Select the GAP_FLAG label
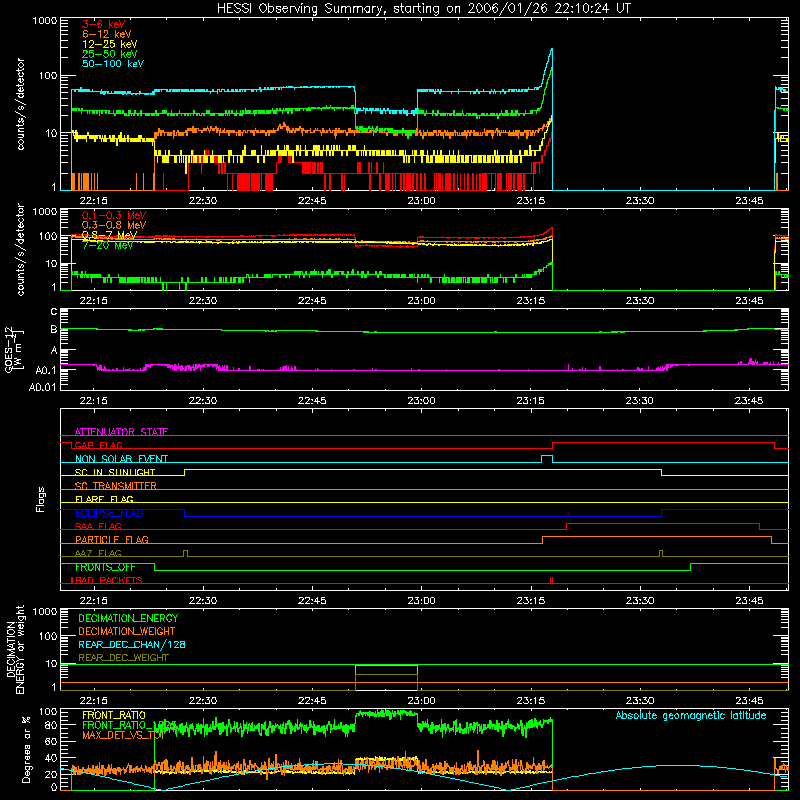 coord(98,445)
